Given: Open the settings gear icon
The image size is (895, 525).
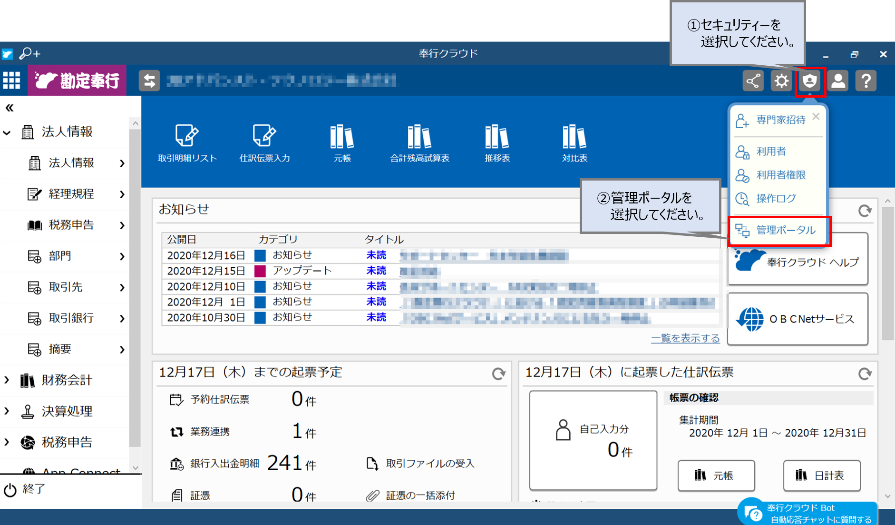Looking at the screenshot, I should click(x=781, y=80).
